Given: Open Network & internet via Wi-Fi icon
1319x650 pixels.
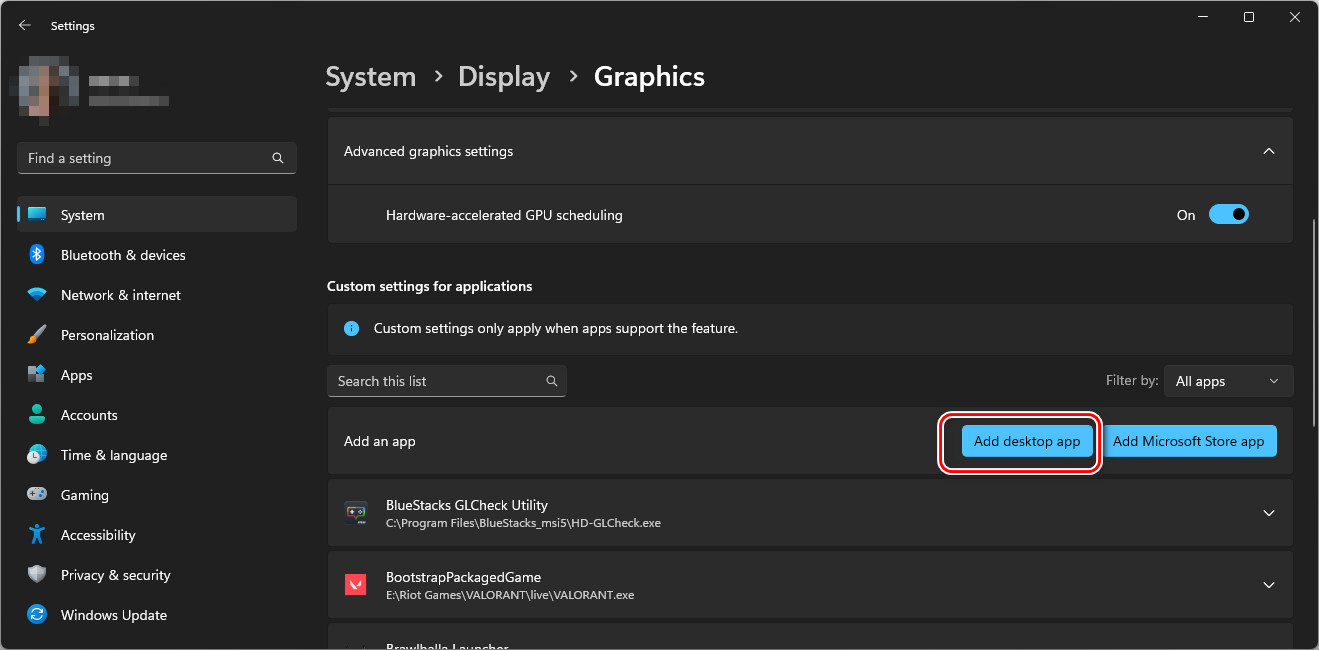Looking at the screenshot, I should coord(37,295).
